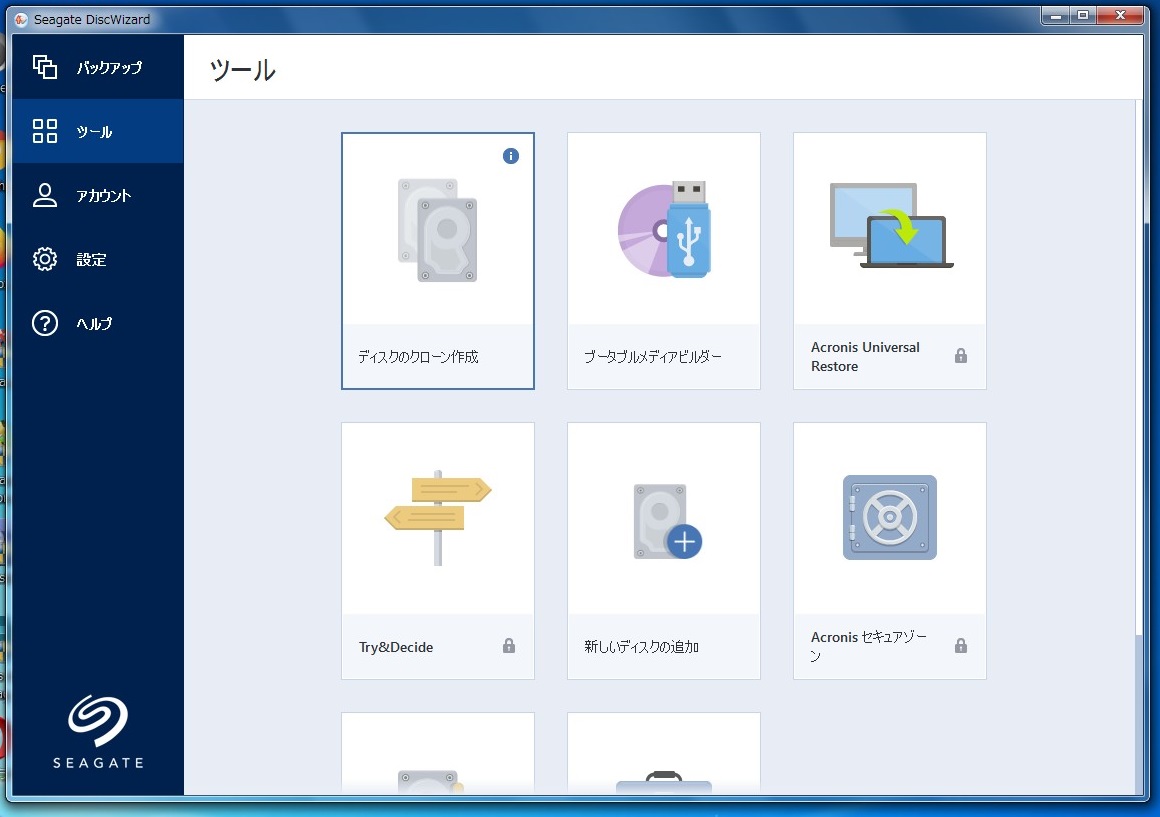Switch to ツール in the sidebar
The image size is (1160, 817).
click(98, 131)
